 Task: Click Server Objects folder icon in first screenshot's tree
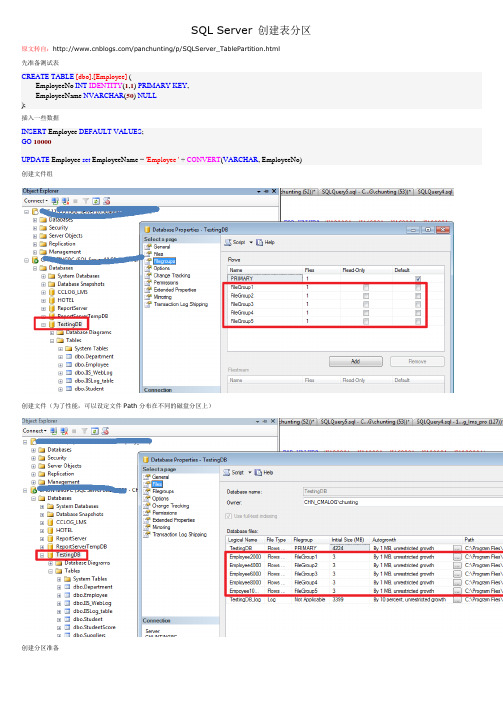(43, 236)
